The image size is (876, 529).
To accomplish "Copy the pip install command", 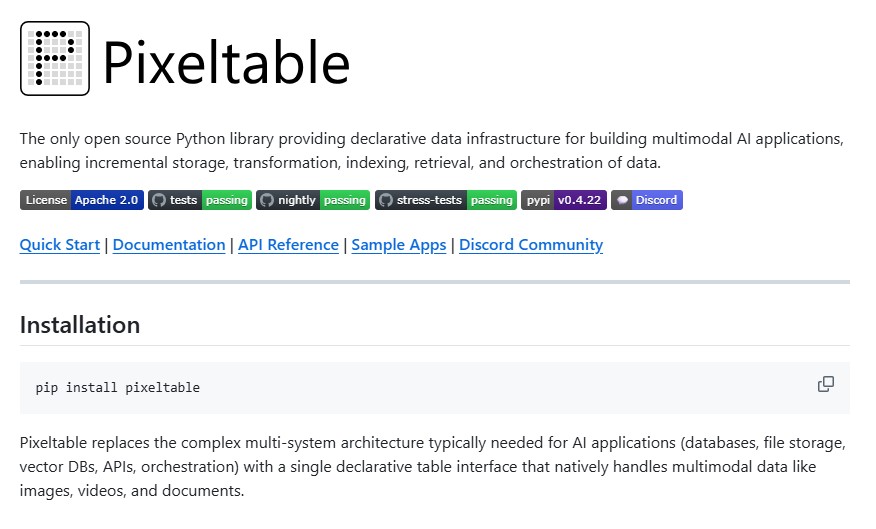I will tap(826, 384).
